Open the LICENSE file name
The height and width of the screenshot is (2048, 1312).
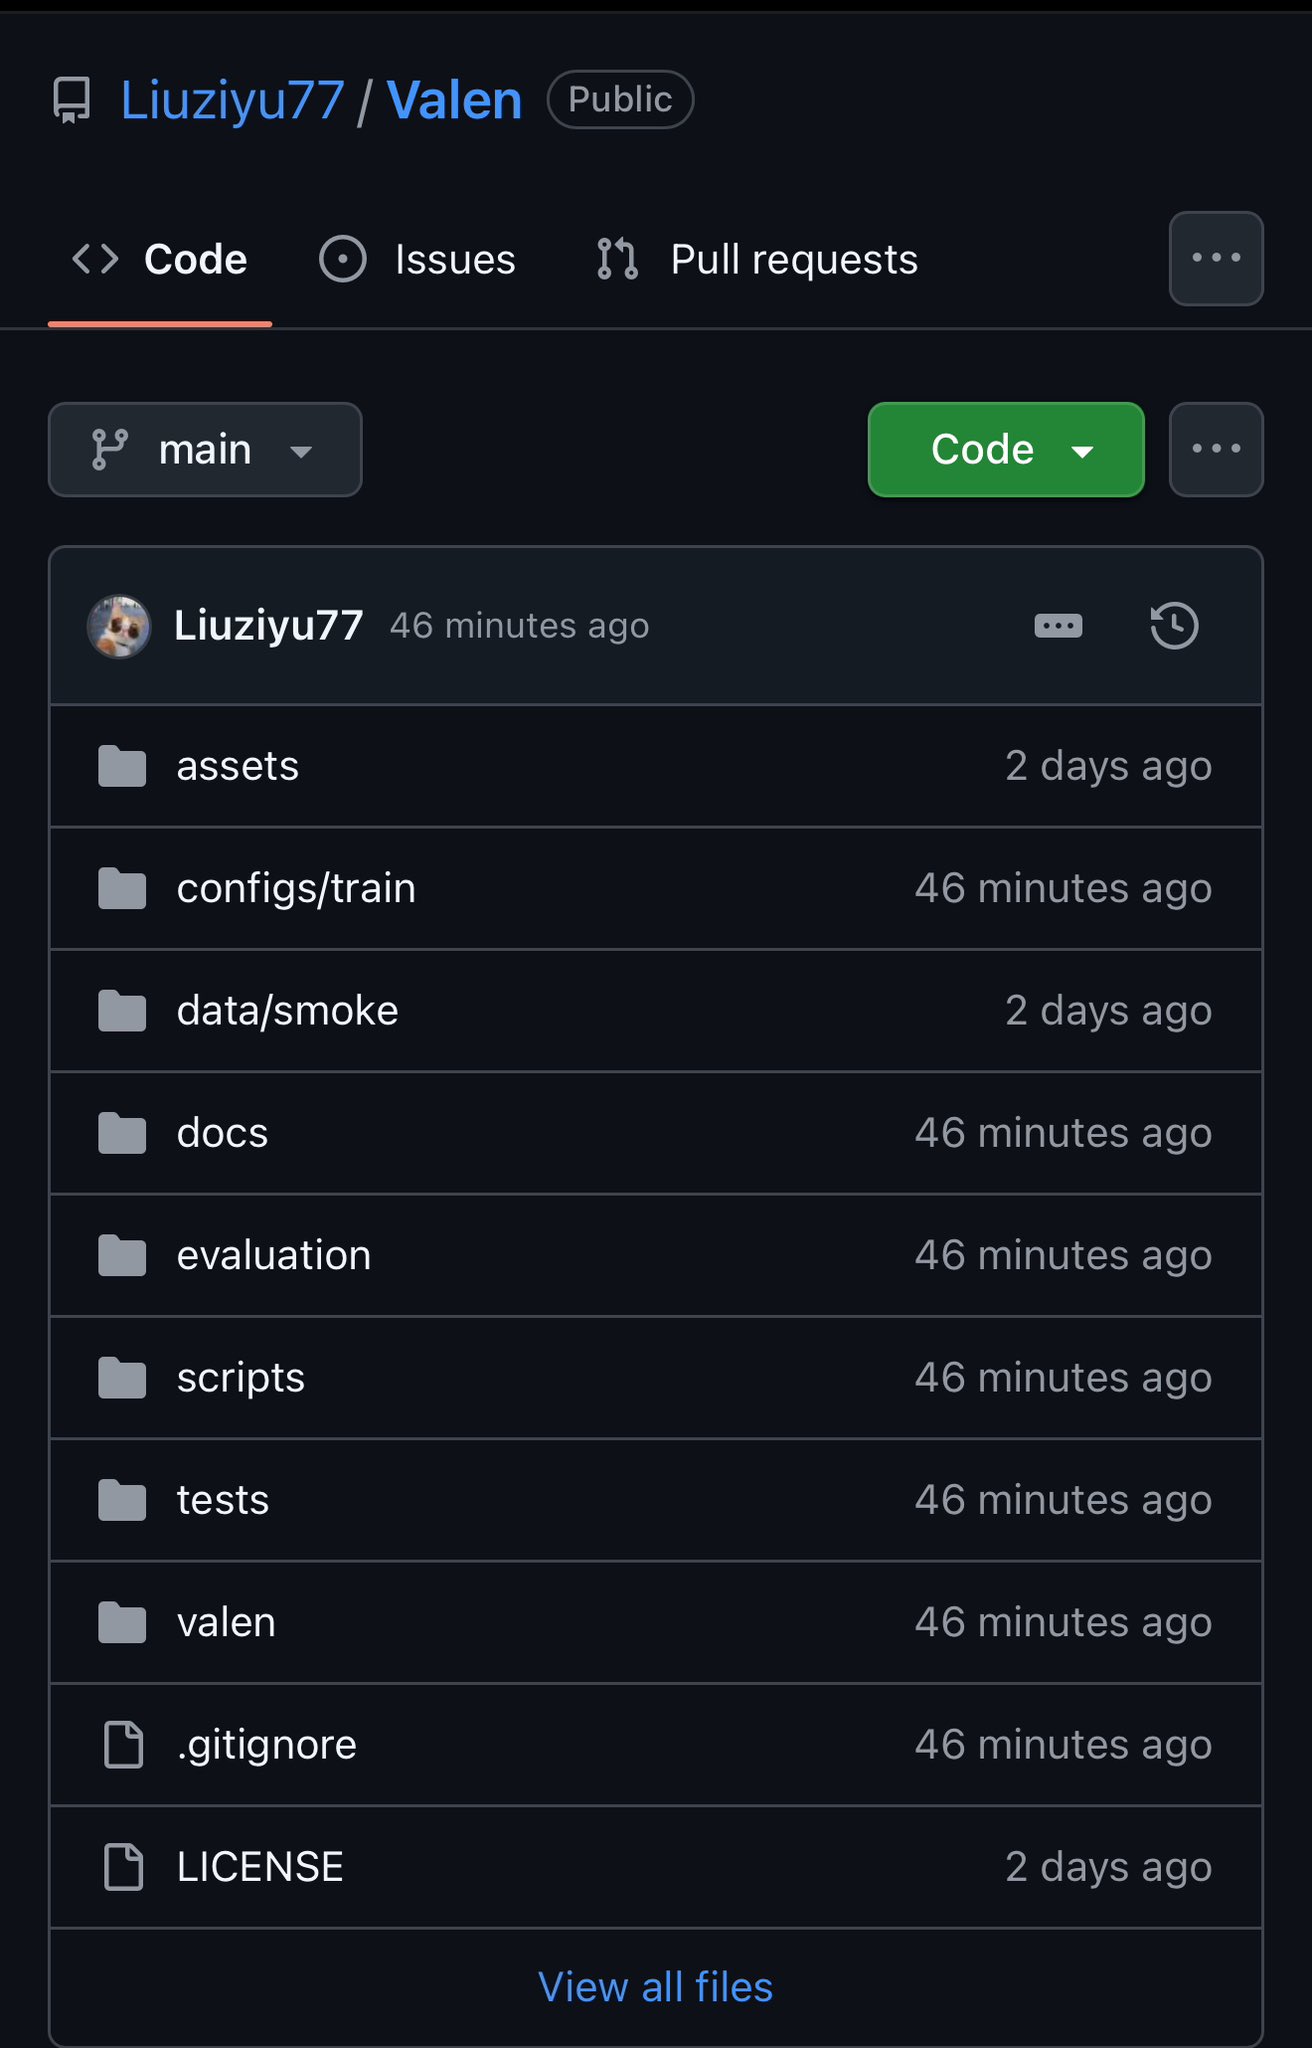(x=260, y=1867)
